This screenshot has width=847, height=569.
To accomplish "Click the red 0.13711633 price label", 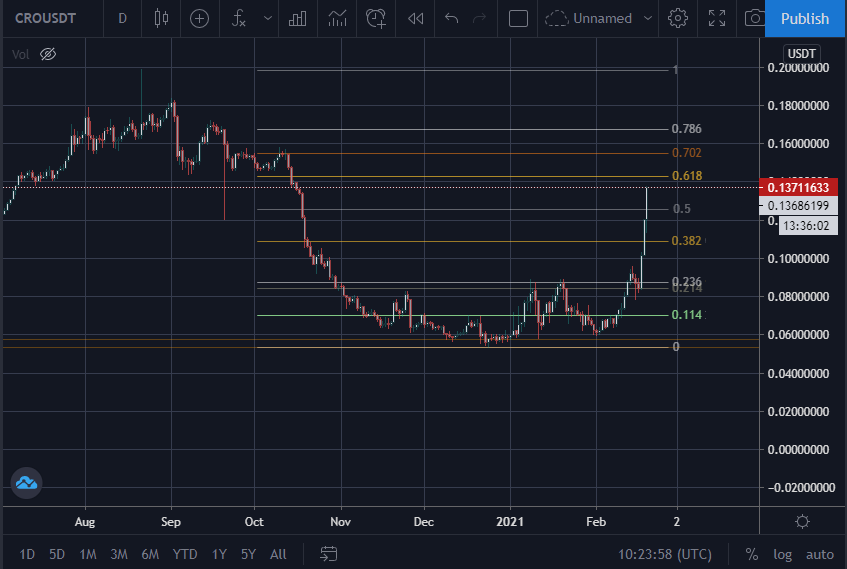I will [798, 188].
